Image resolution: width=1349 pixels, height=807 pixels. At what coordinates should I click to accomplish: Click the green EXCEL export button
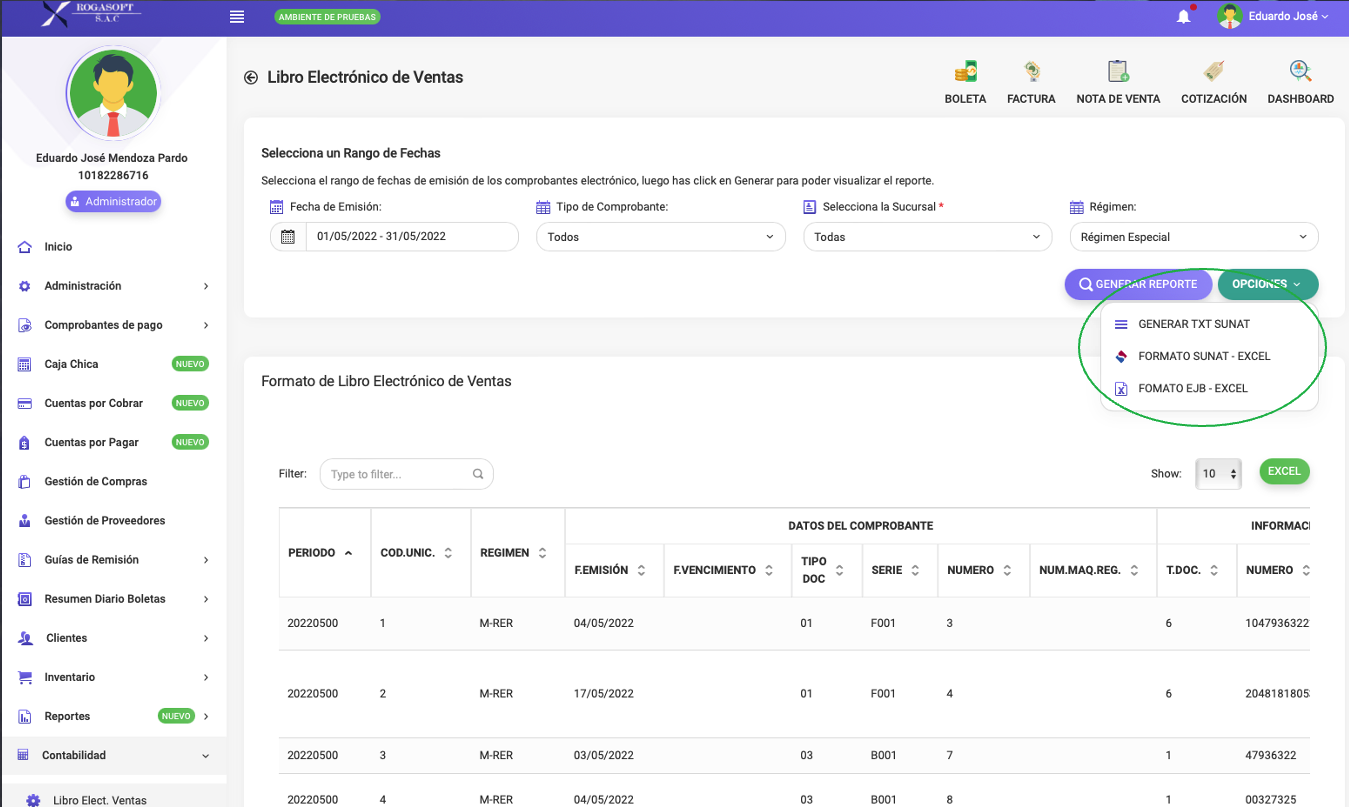1283,471
